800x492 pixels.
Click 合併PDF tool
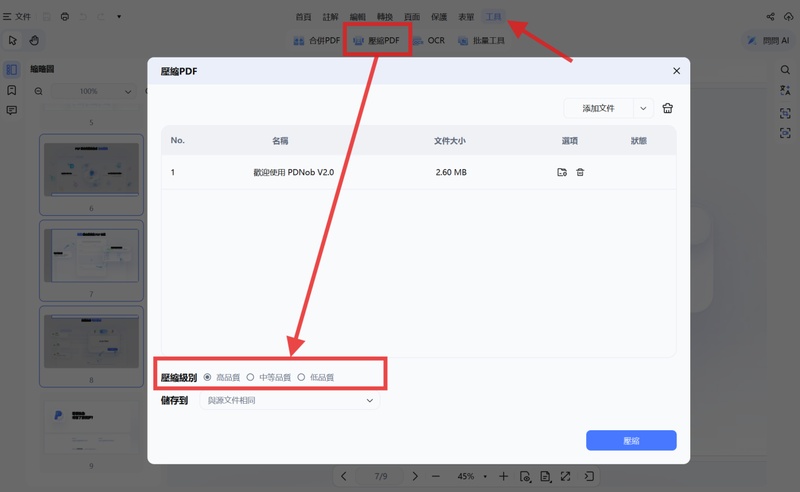tap(316, 40)
